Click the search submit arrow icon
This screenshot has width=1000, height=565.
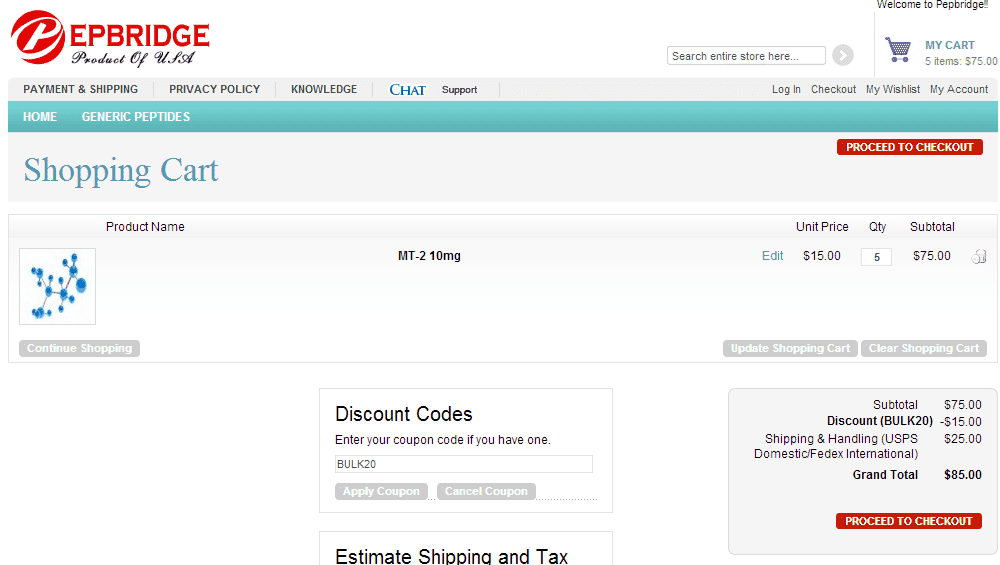[843, 56]
